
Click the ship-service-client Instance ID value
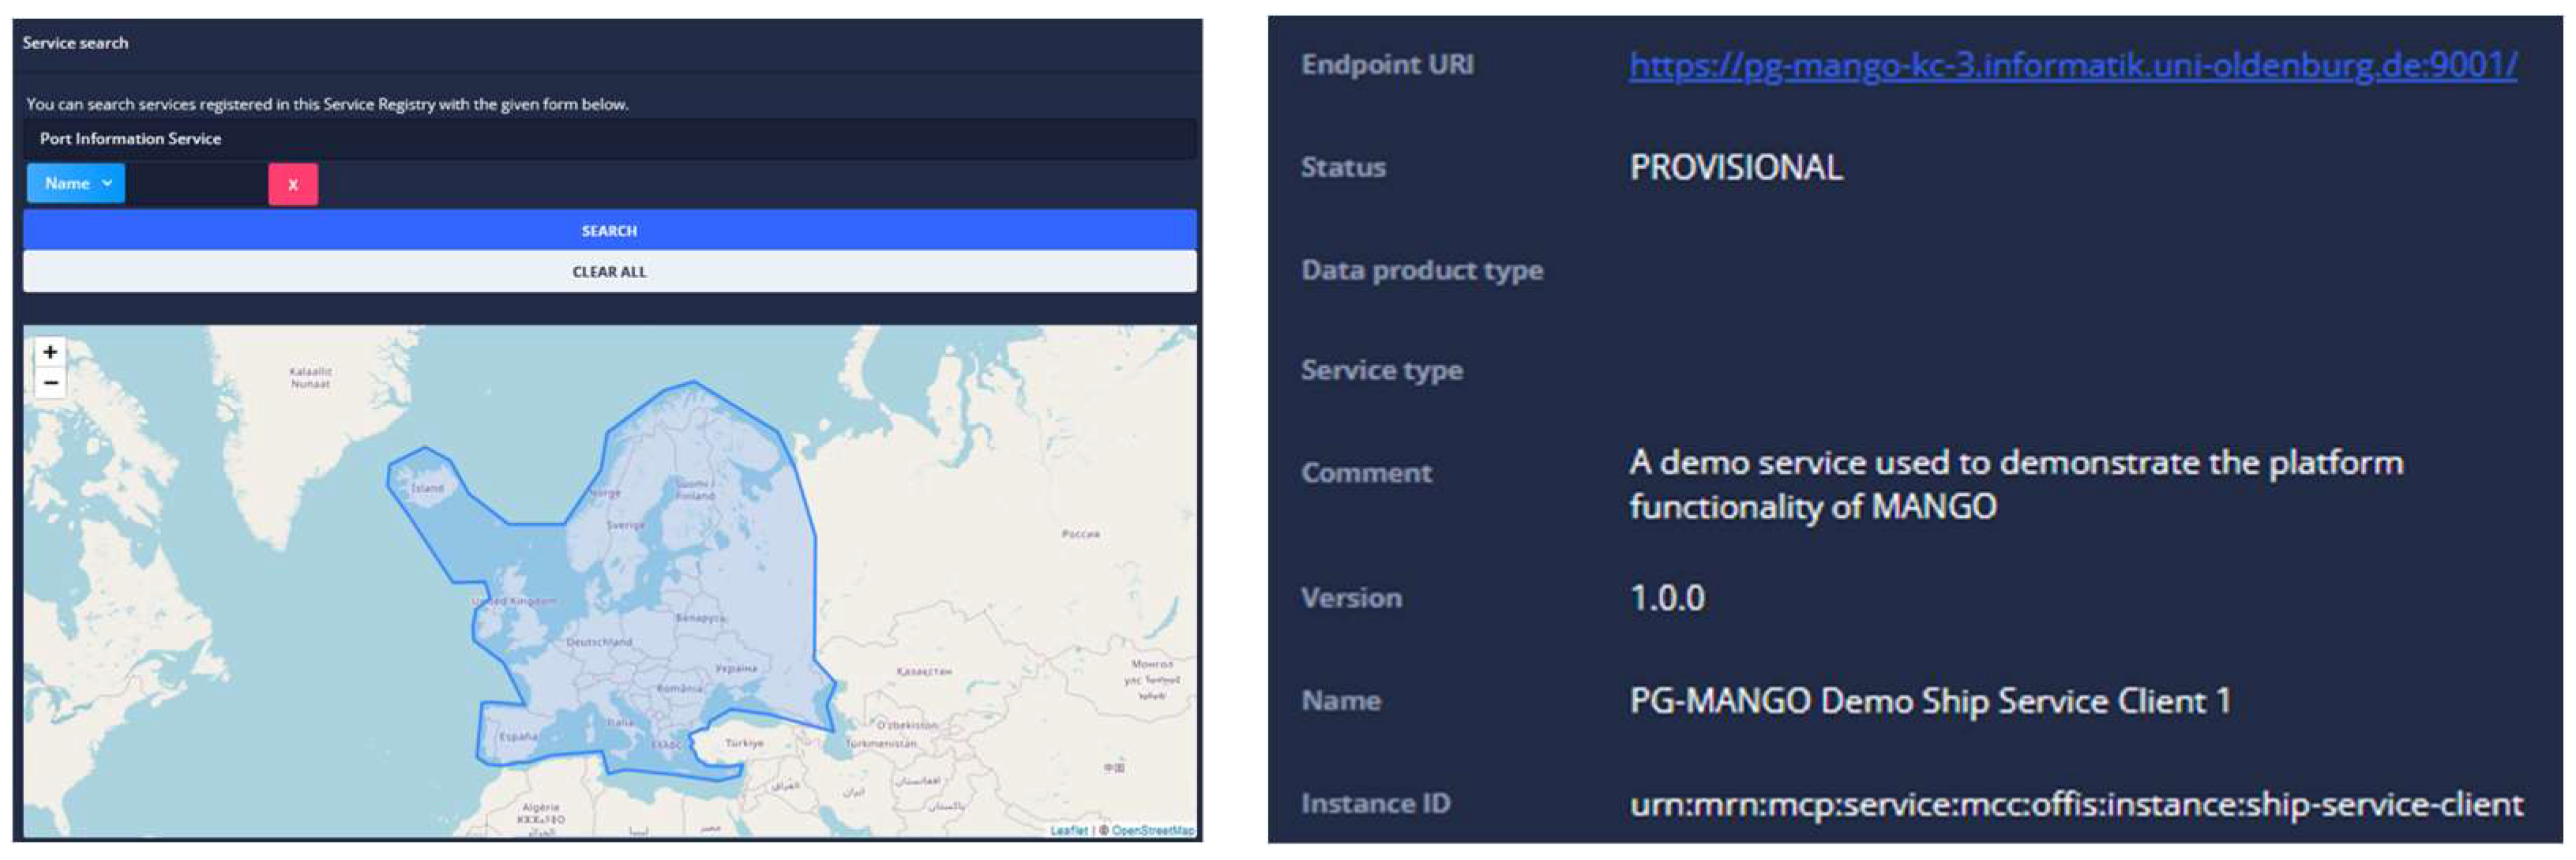[x=2076, y=804]
